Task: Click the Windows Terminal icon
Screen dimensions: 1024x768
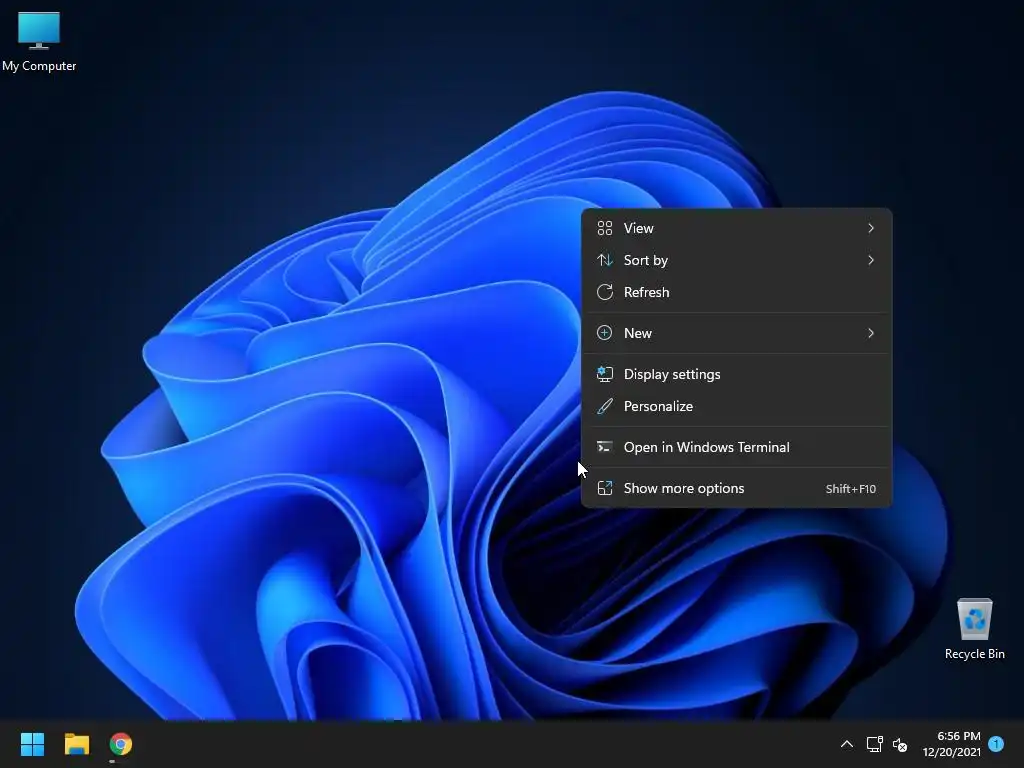Action: click(605, 447)
